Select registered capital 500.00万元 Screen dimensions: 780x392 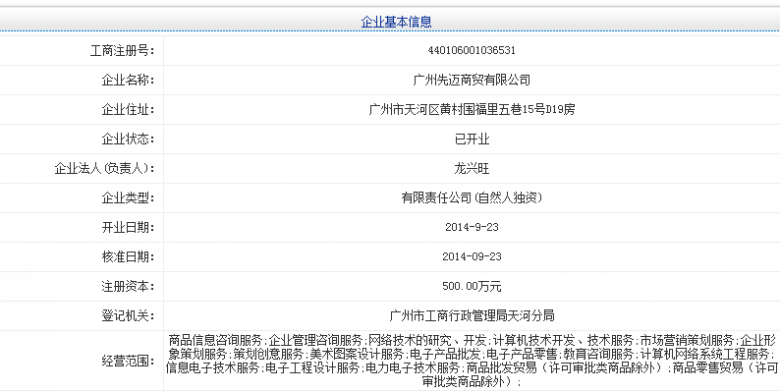click(472, 287)
